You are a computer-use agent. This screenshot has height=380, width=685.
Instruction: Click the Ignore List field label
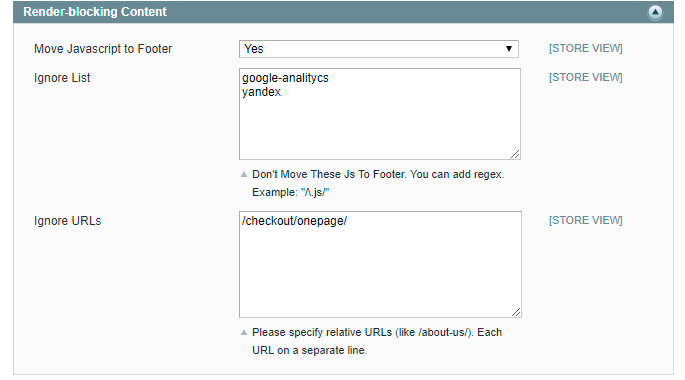(62, 78)
